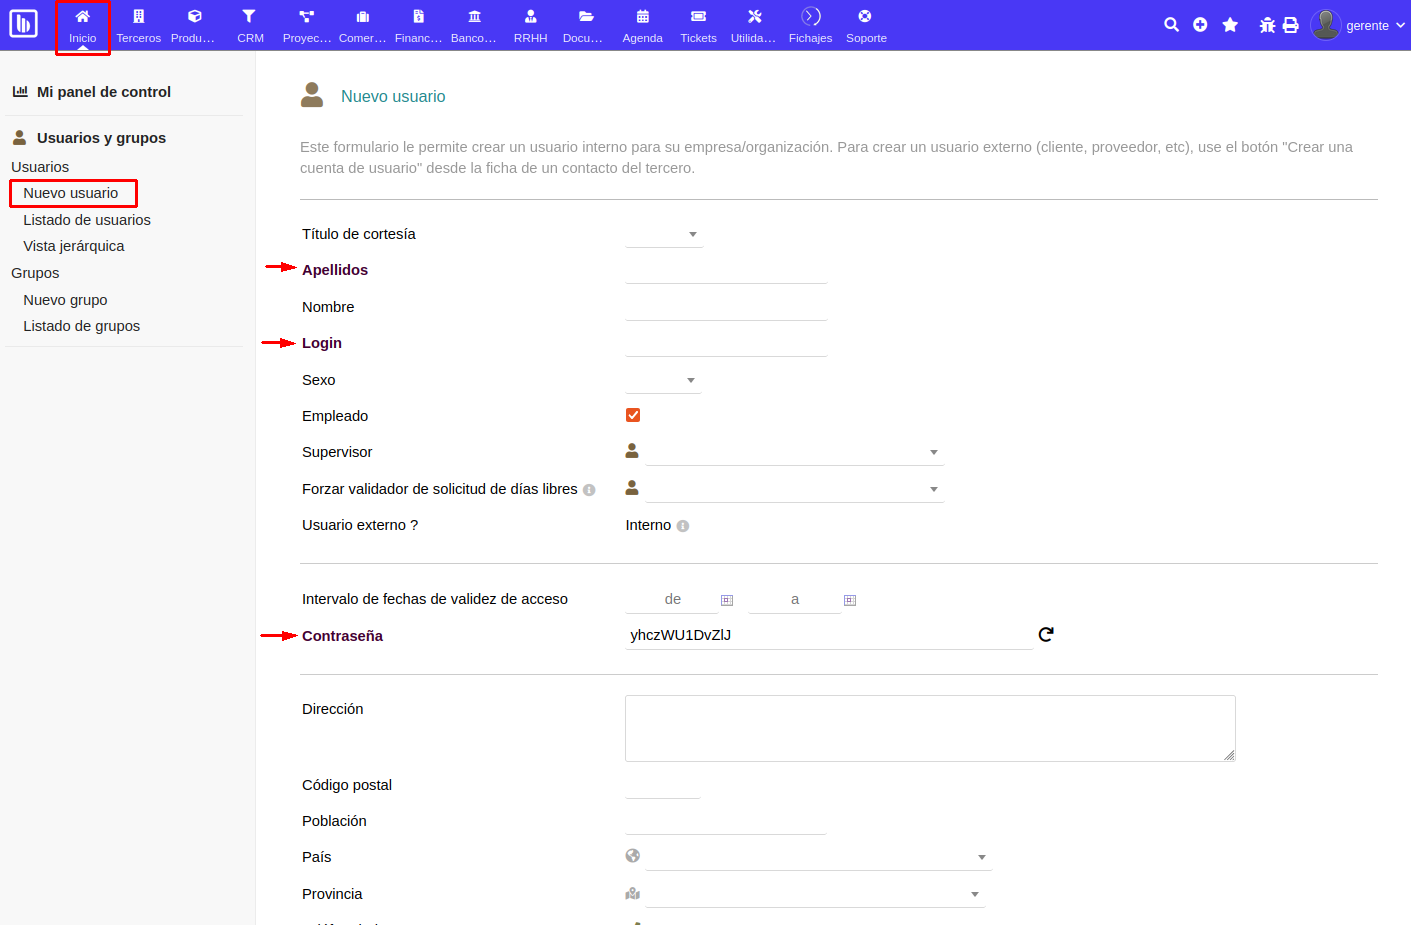Open the search magnifier in top bar
The width and height of the screenshot is (1411, 925).
click(x=1171, y=25)
